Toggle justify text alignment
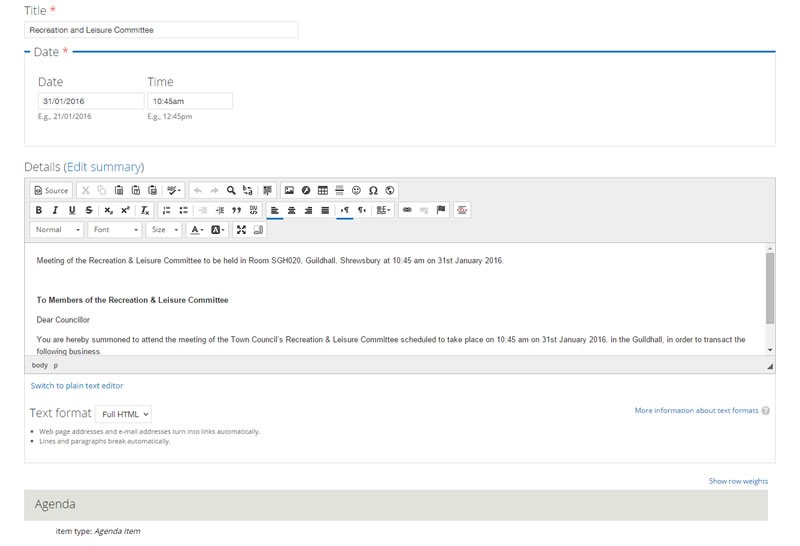 325,210
